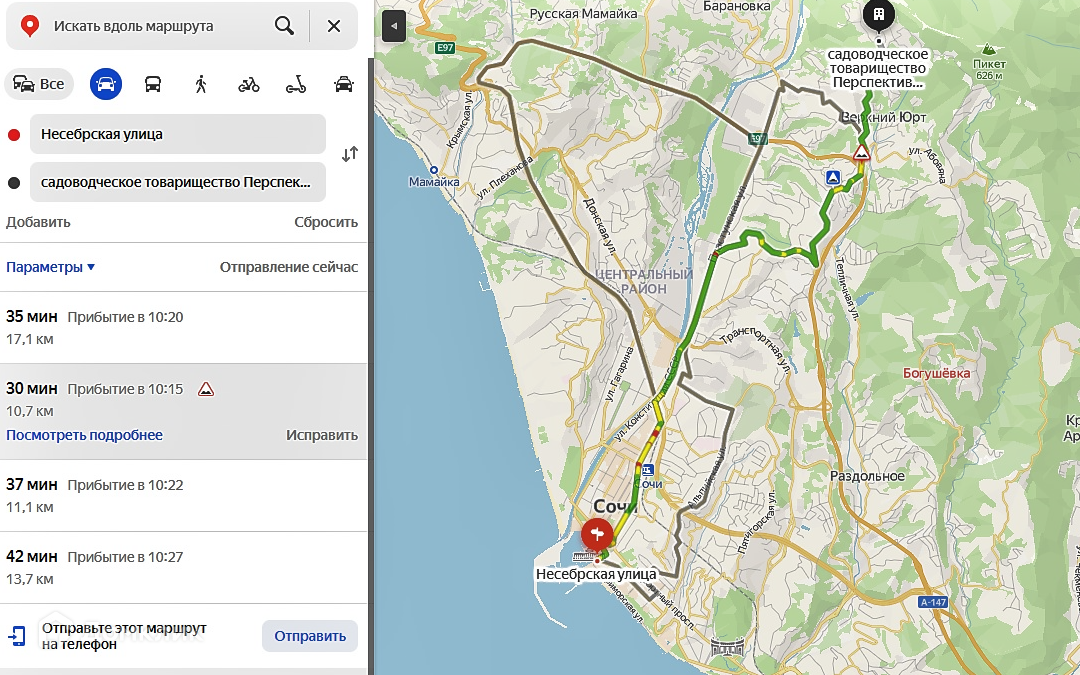Click the blue road sign icon near Верхний Юрт

click(833, 178)
